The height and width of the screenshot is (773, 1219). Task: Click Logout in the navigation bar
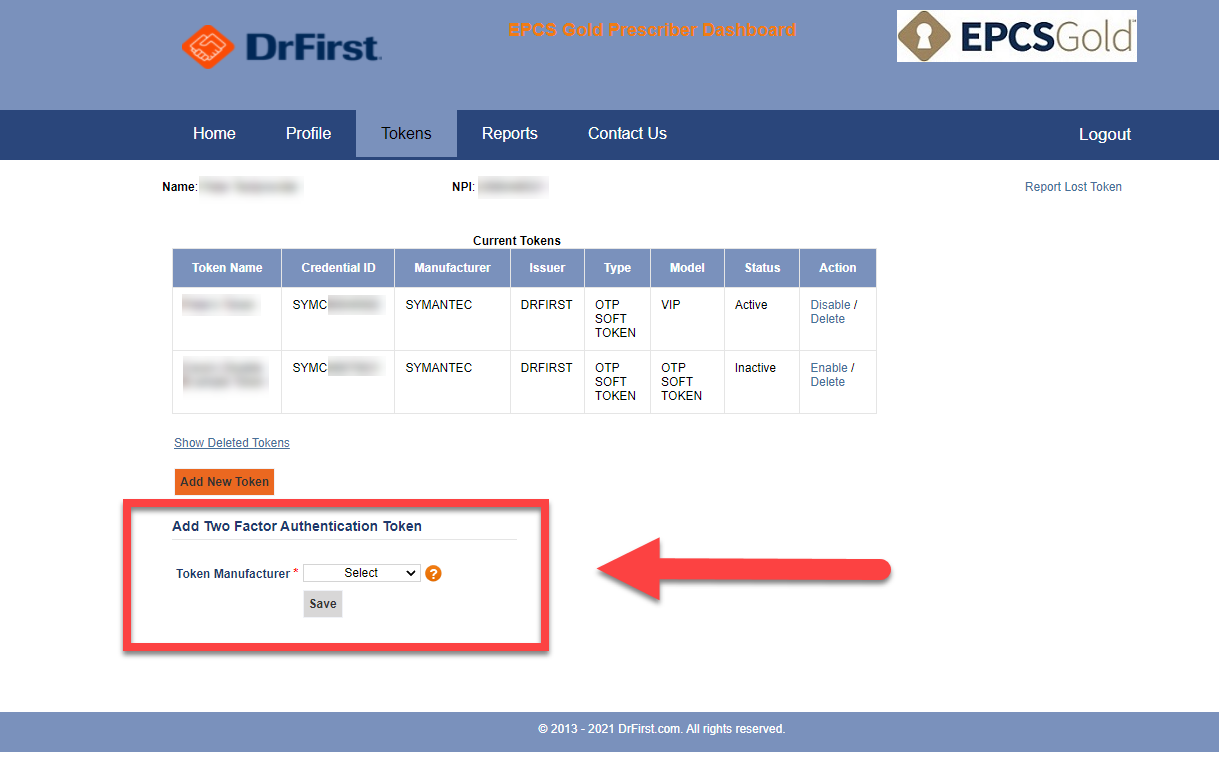click(1105, 134)
